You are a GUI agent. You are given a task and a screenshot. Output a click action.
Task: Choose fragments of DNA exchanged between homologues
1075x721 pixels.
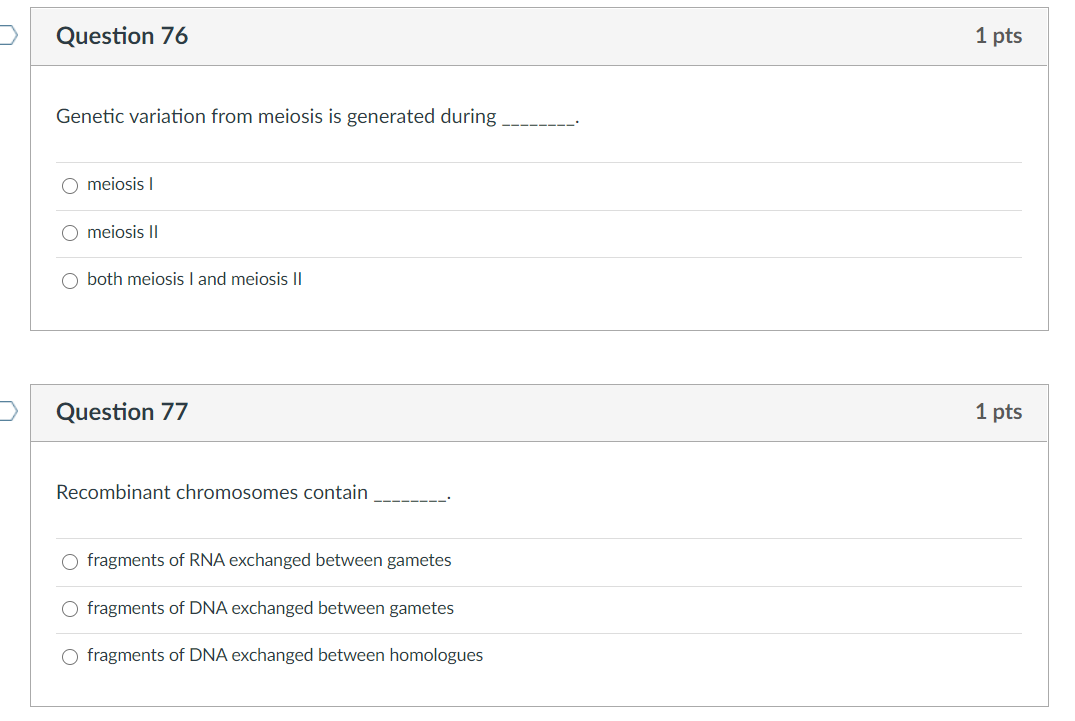click(69, 656)
